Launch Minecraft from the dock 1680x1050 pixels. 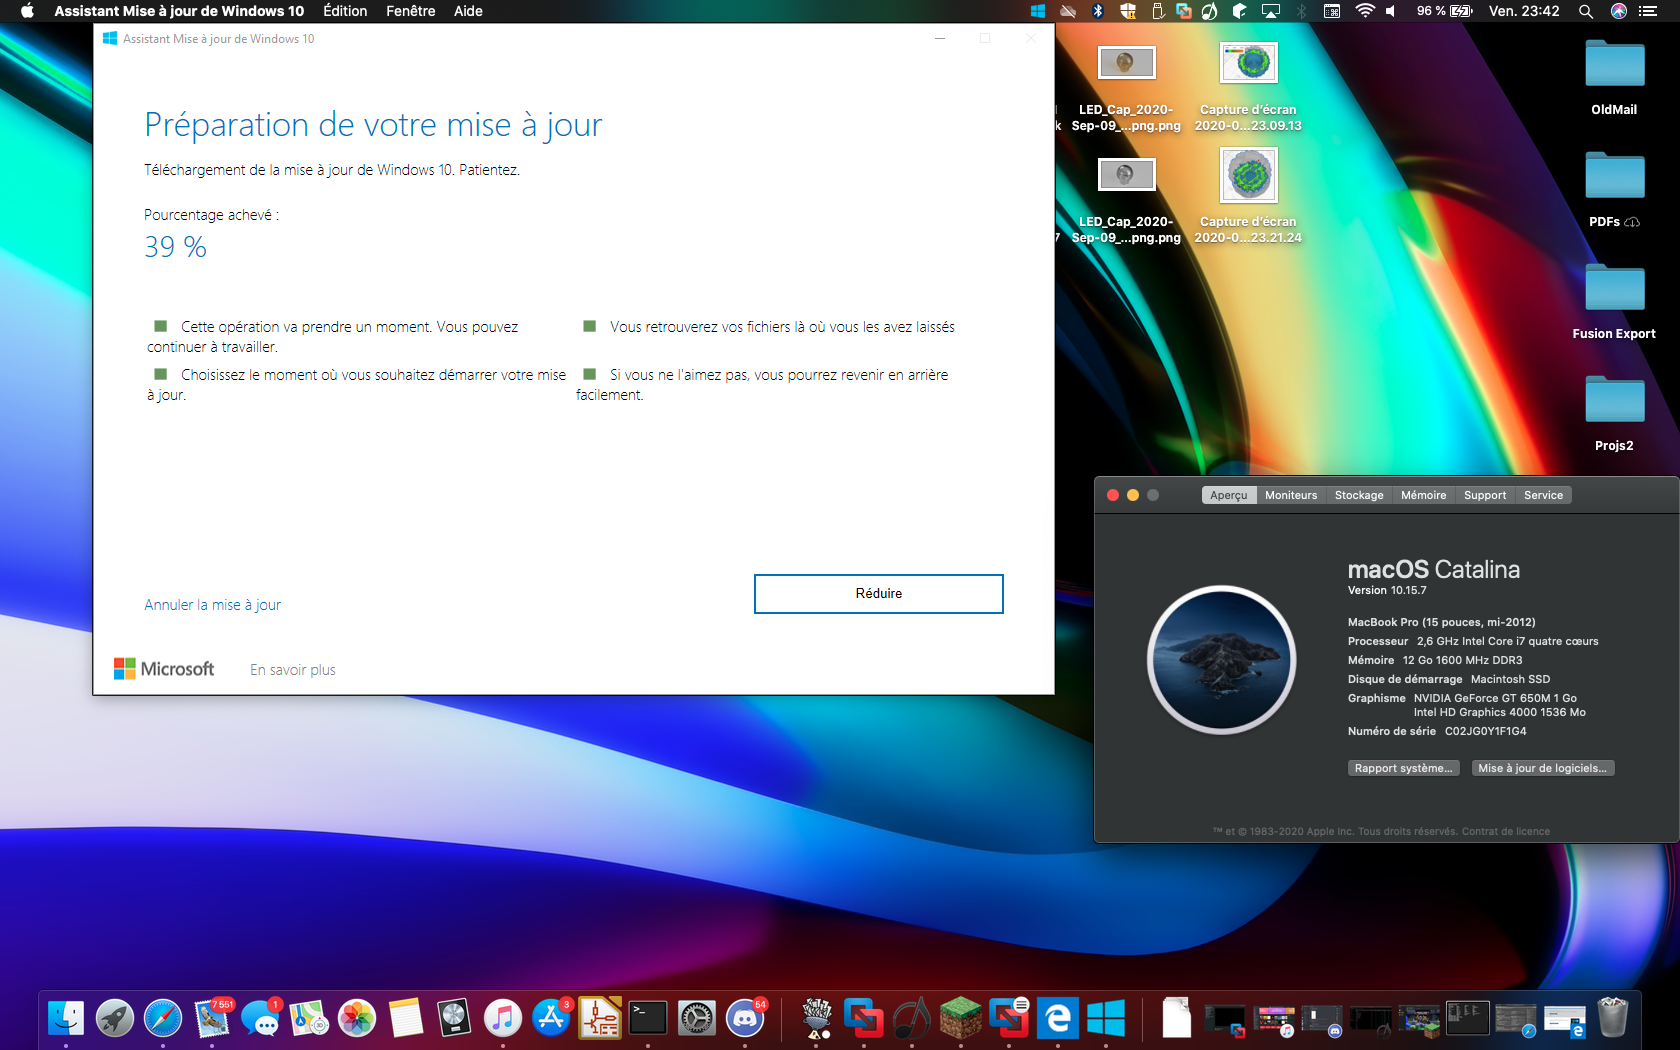[960, 1019]
